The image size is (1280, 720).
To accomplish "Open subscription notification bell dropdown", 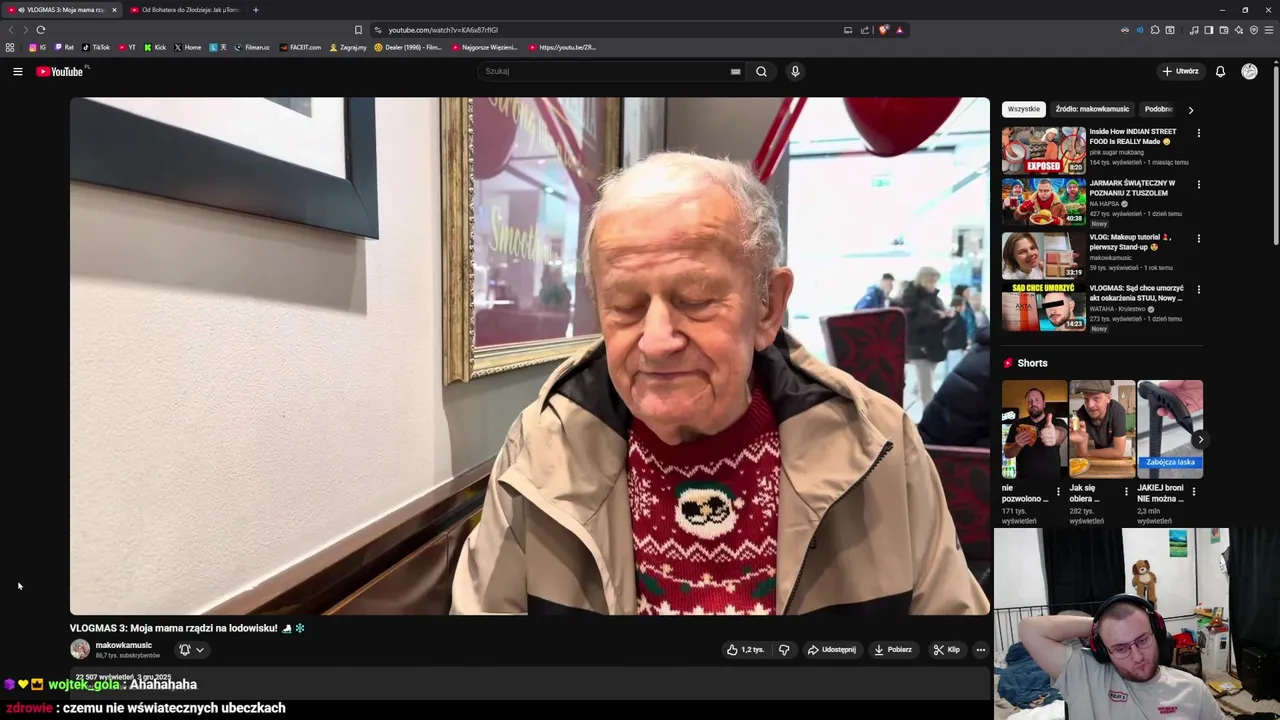I will 191,650.
